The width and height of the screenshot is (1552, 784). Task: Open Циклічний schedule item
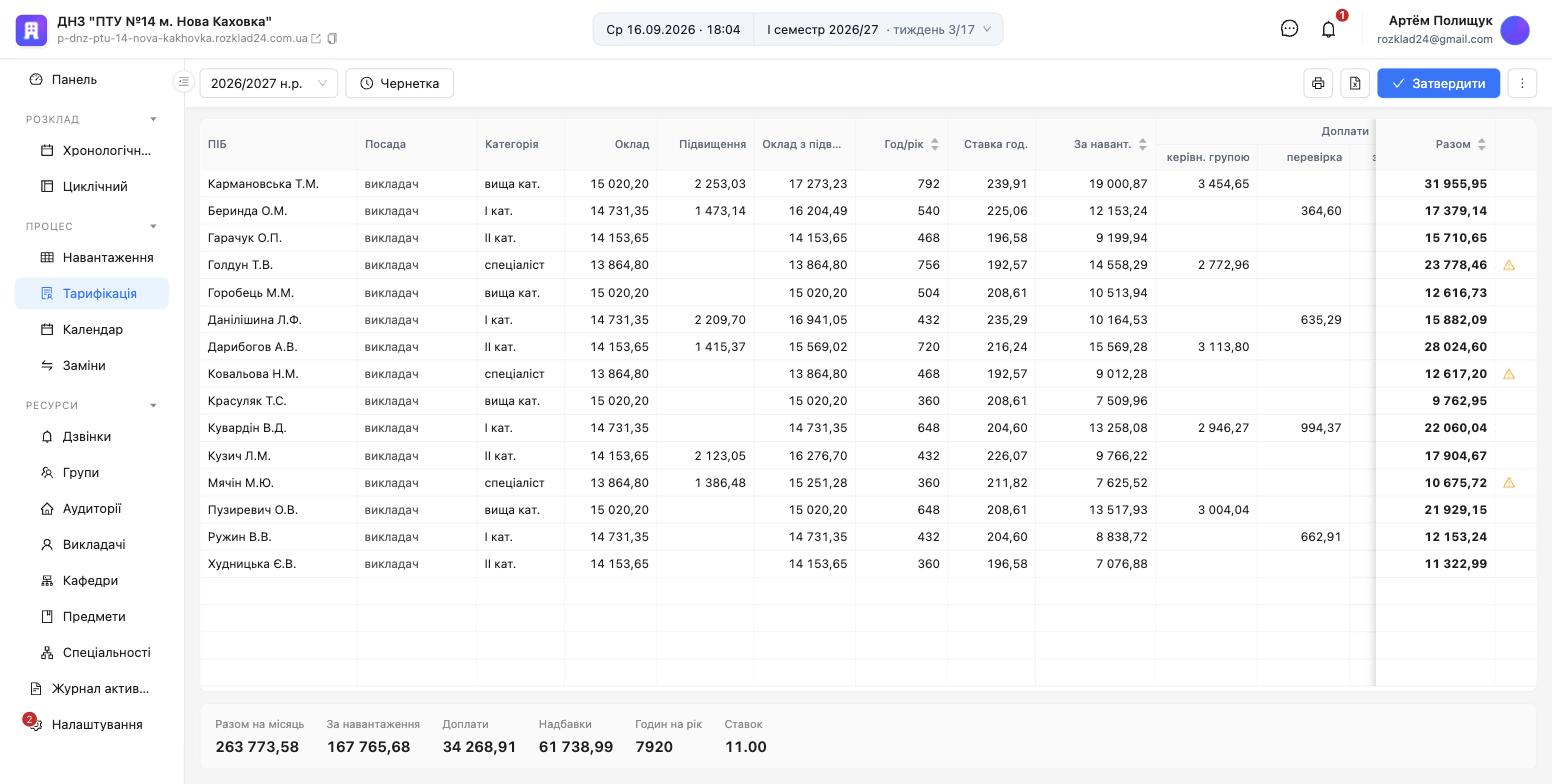click(x=92, y=186)
